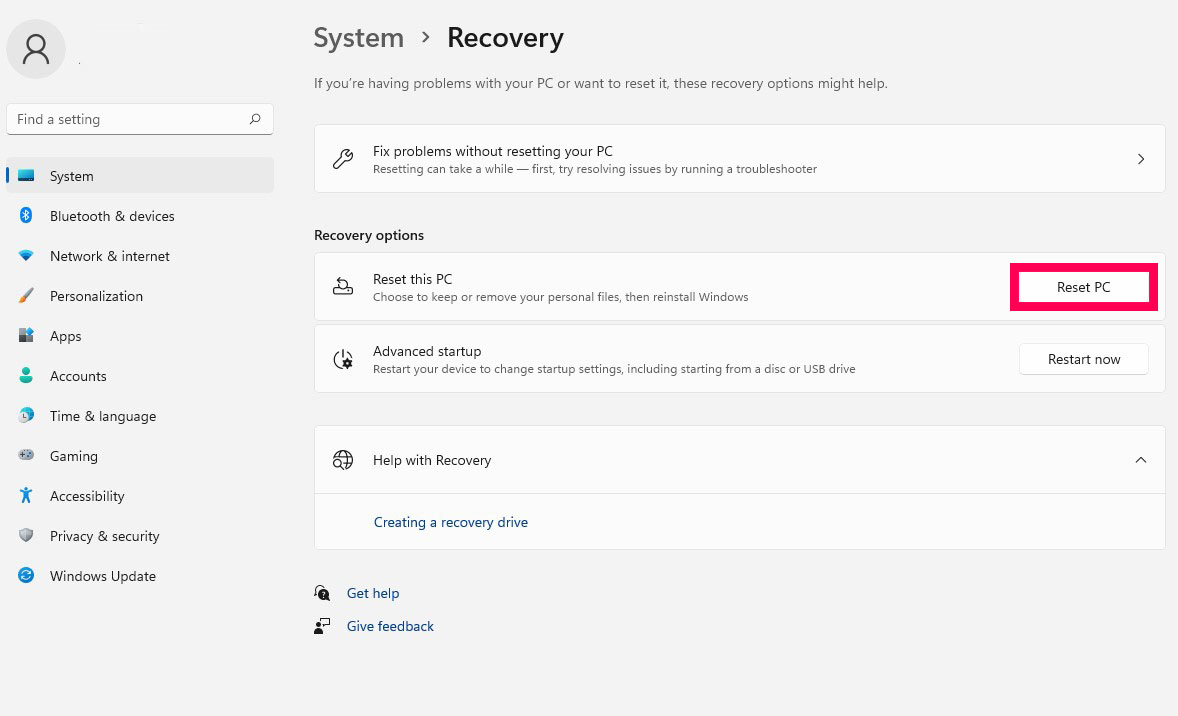Go to Accessibility settings
Viewport: 1178px width, 716px height.
(x=140, y=496)
